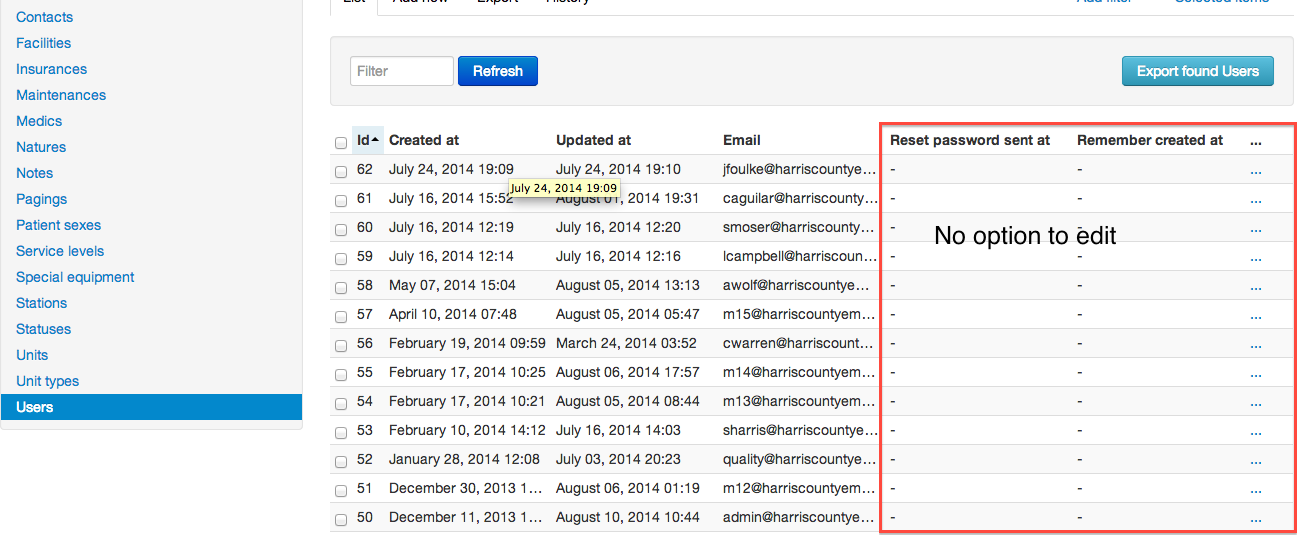Click Created at 'April 10, 2014 07:48'
The image size is (1308, 540).
click(x=453, y=314)
